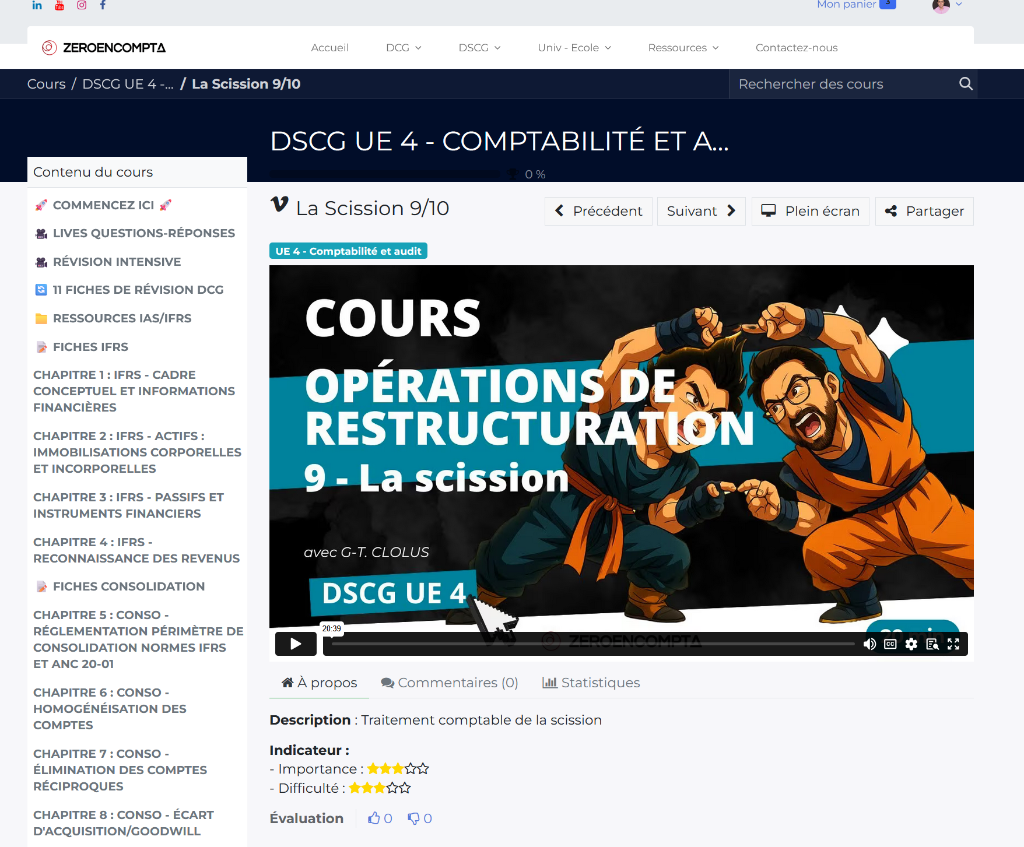Image resolution: width=1024 pixels, height=847 pixels.
Task: Switch to the Commentaires (0) tab
Action: 449,682
